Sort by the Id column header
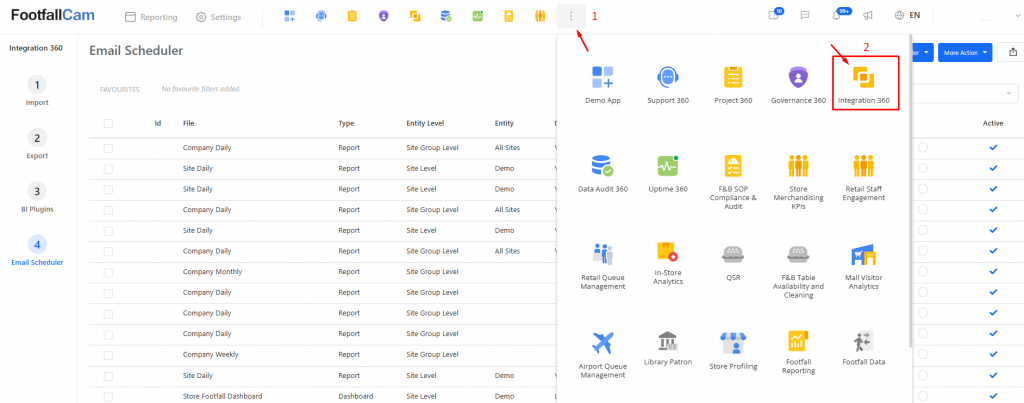 158,123
